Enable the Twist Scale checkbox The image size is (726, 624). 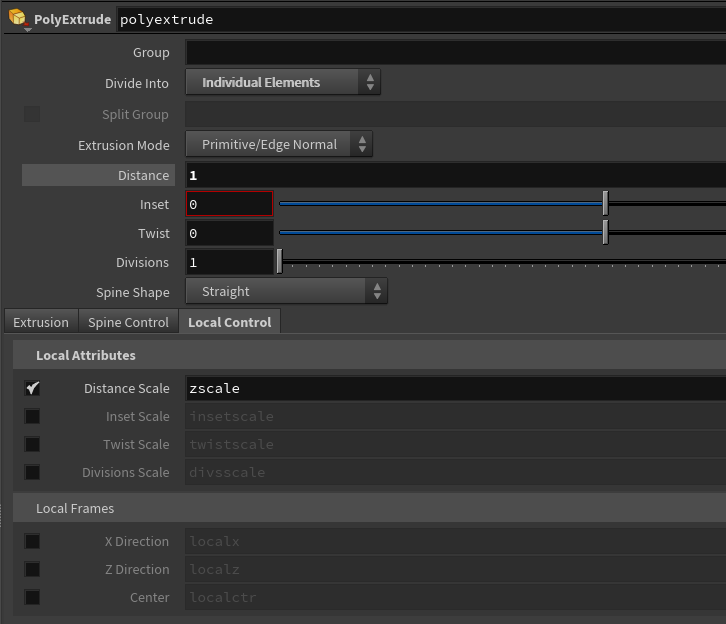32,444
